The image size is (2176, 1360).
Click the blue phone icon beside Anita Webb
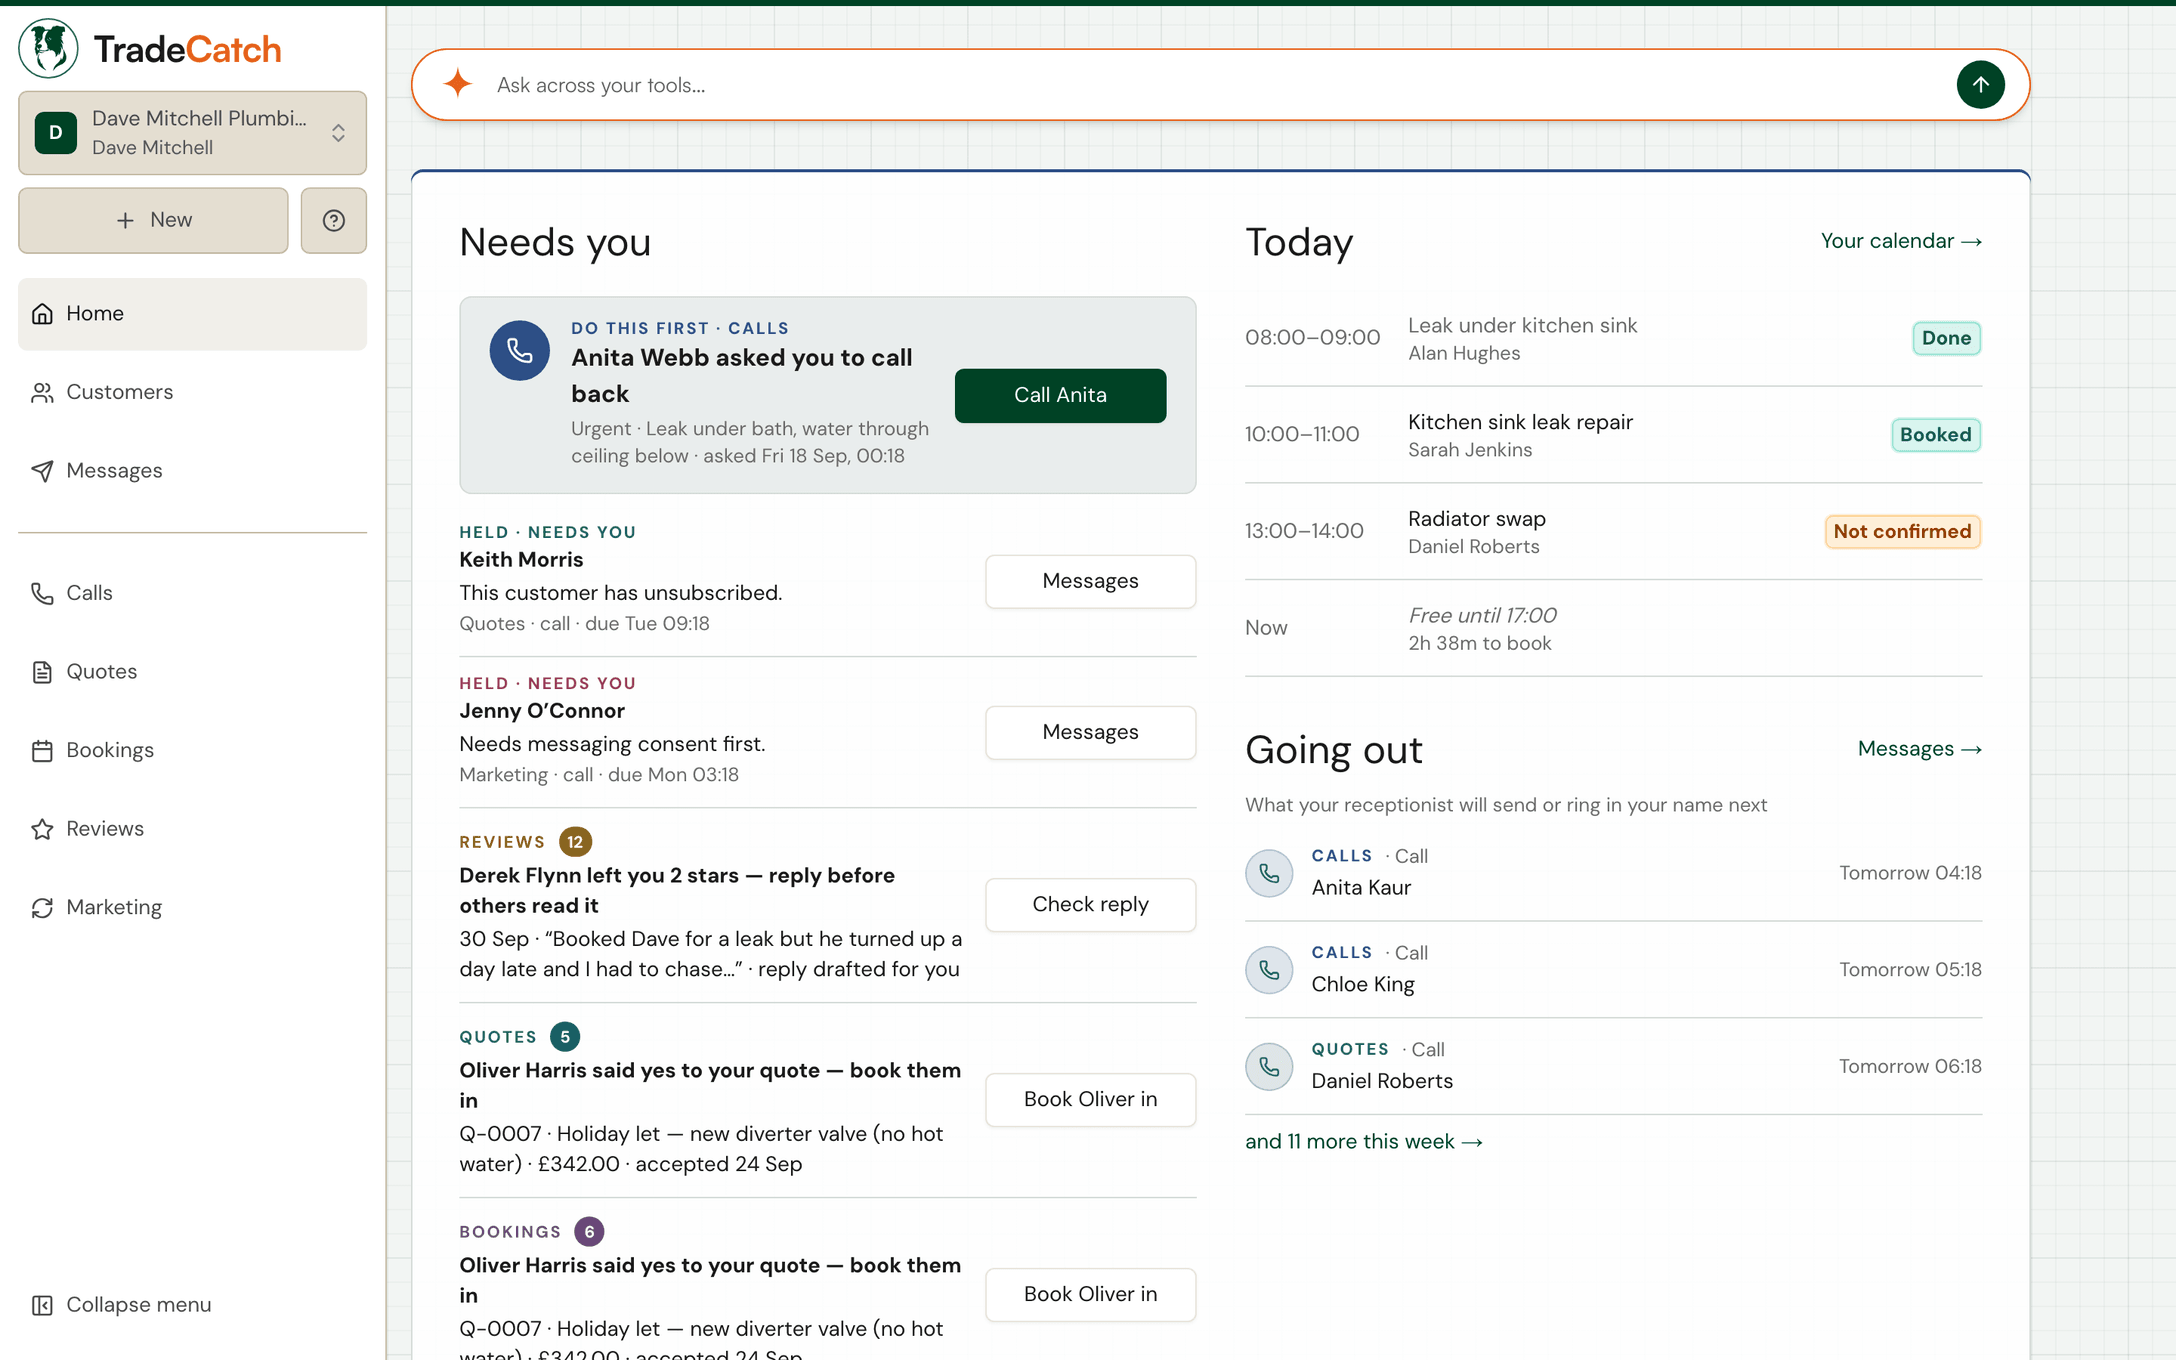click(519, 350)
